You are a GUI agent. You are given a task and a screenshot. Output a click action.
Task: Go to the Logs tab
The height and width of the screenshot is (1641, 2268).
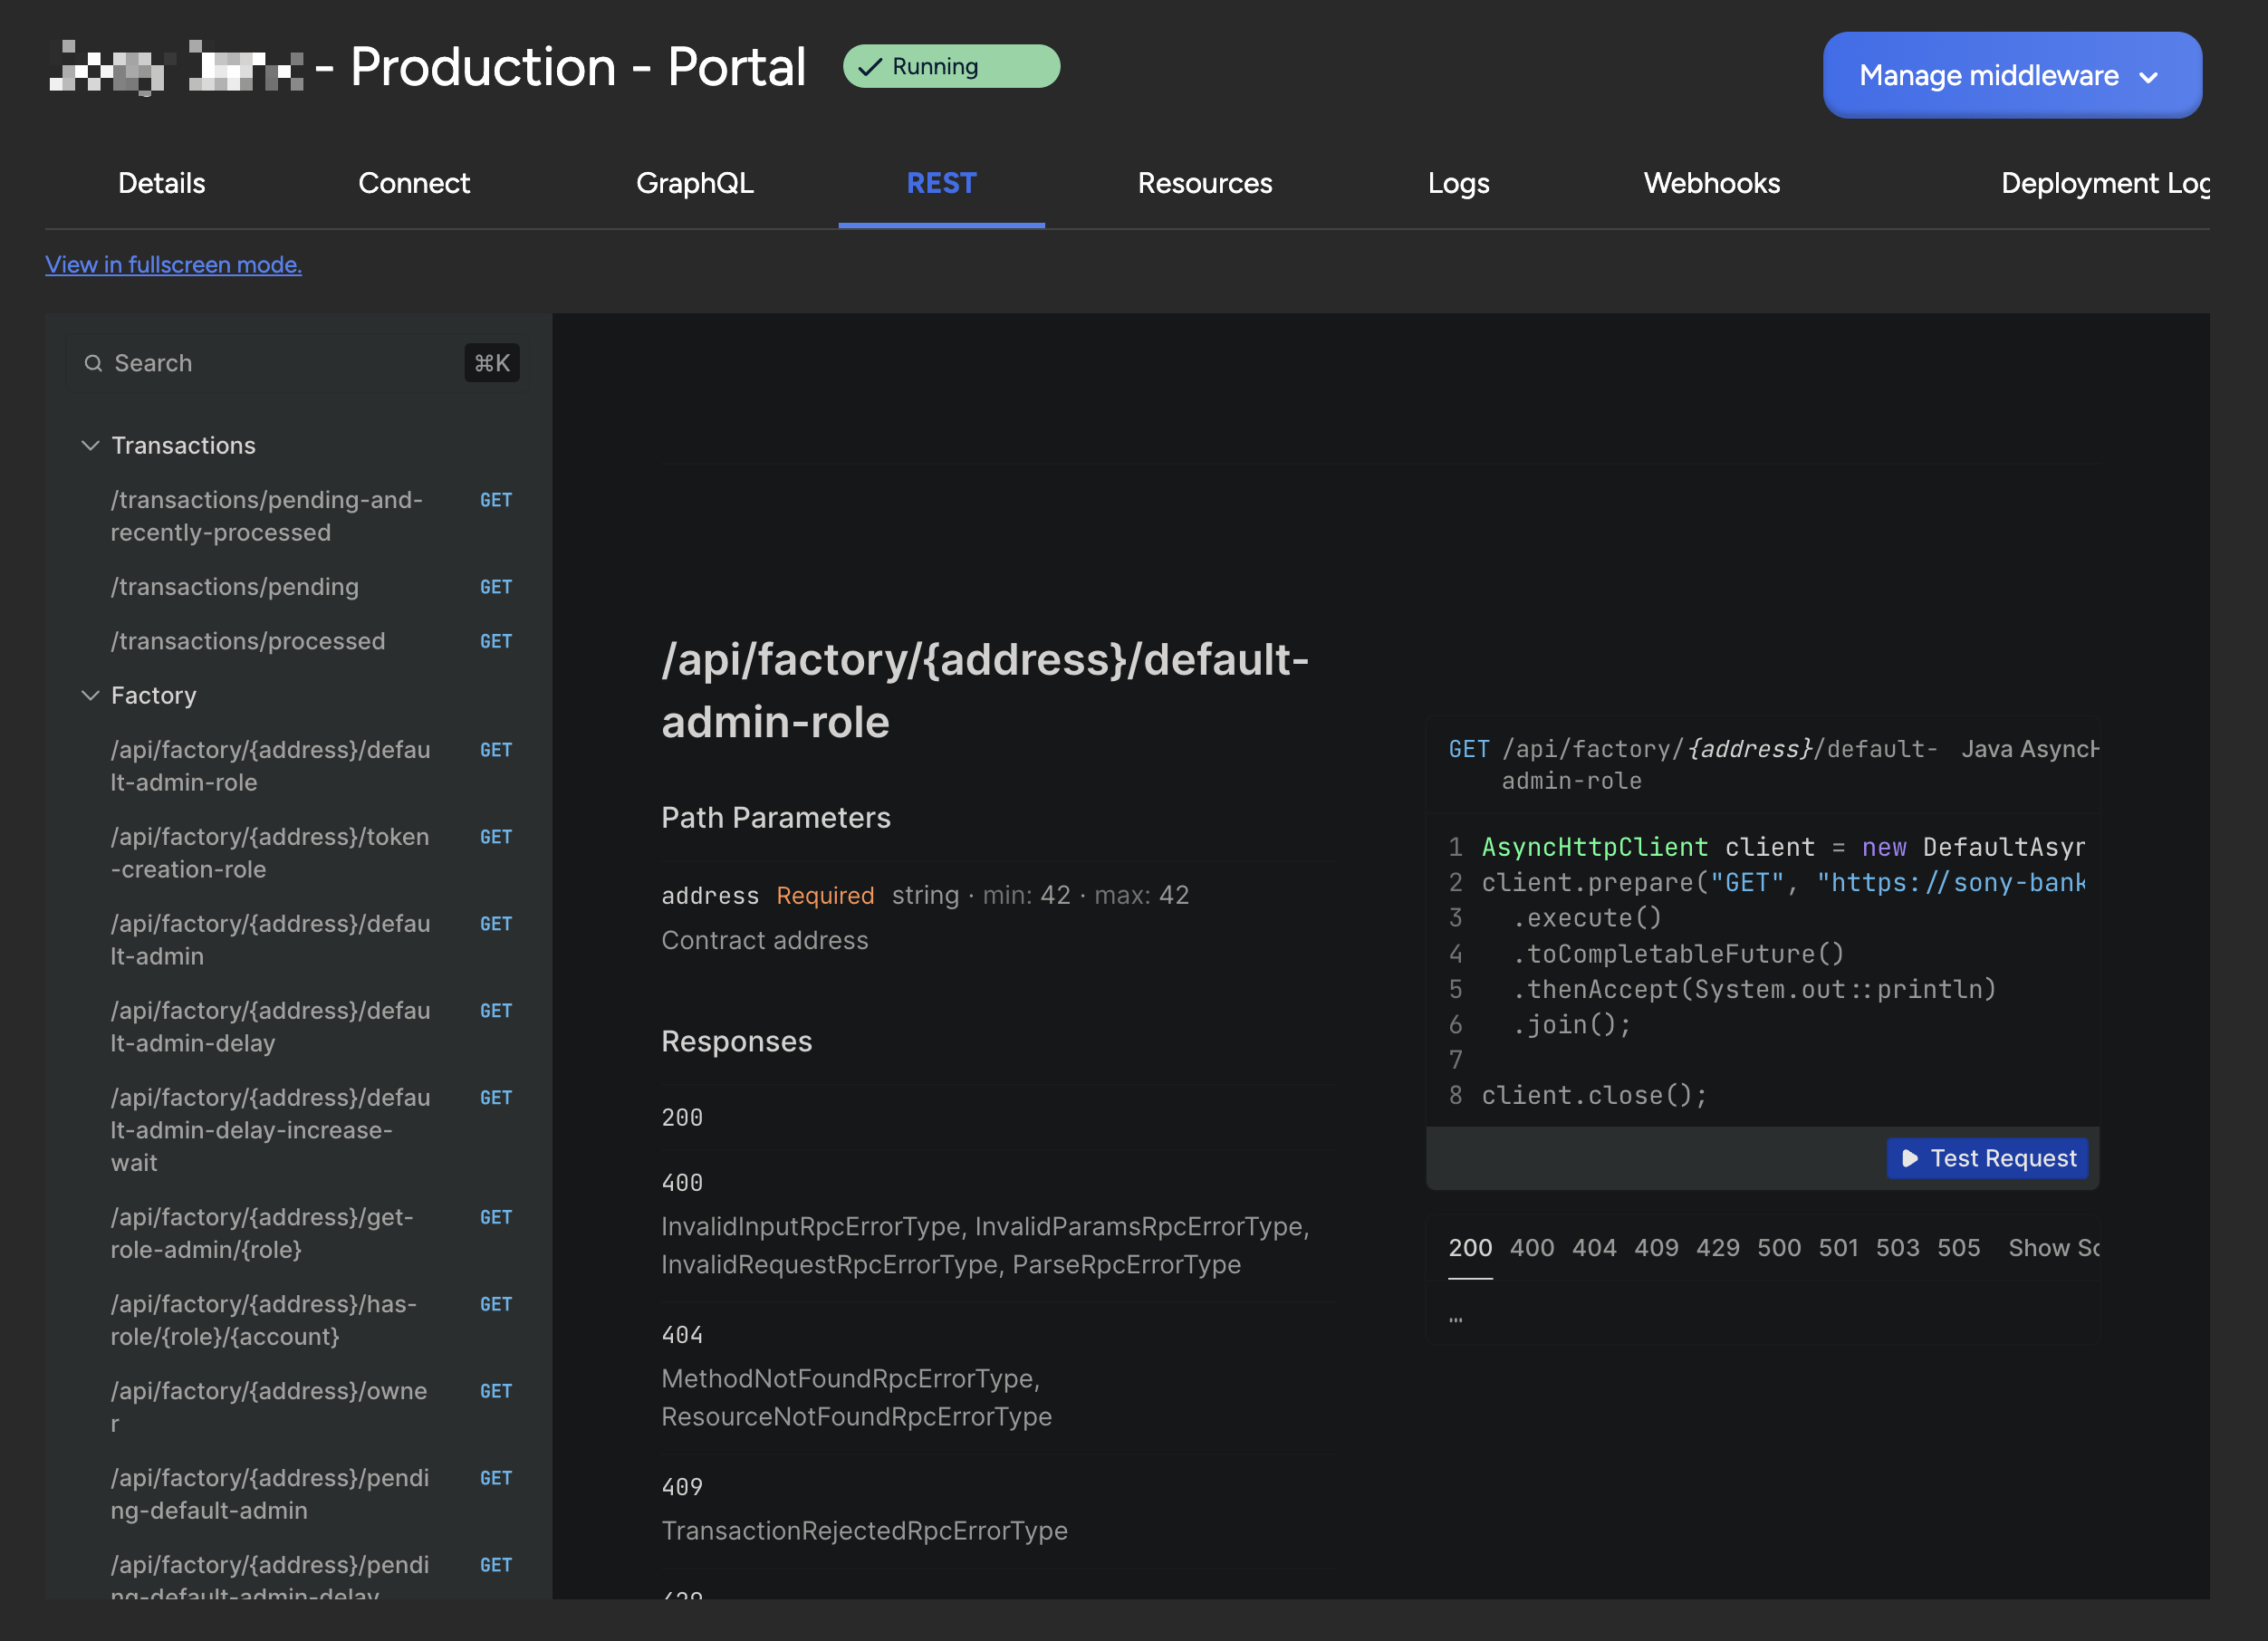[x=1458, y=183]
